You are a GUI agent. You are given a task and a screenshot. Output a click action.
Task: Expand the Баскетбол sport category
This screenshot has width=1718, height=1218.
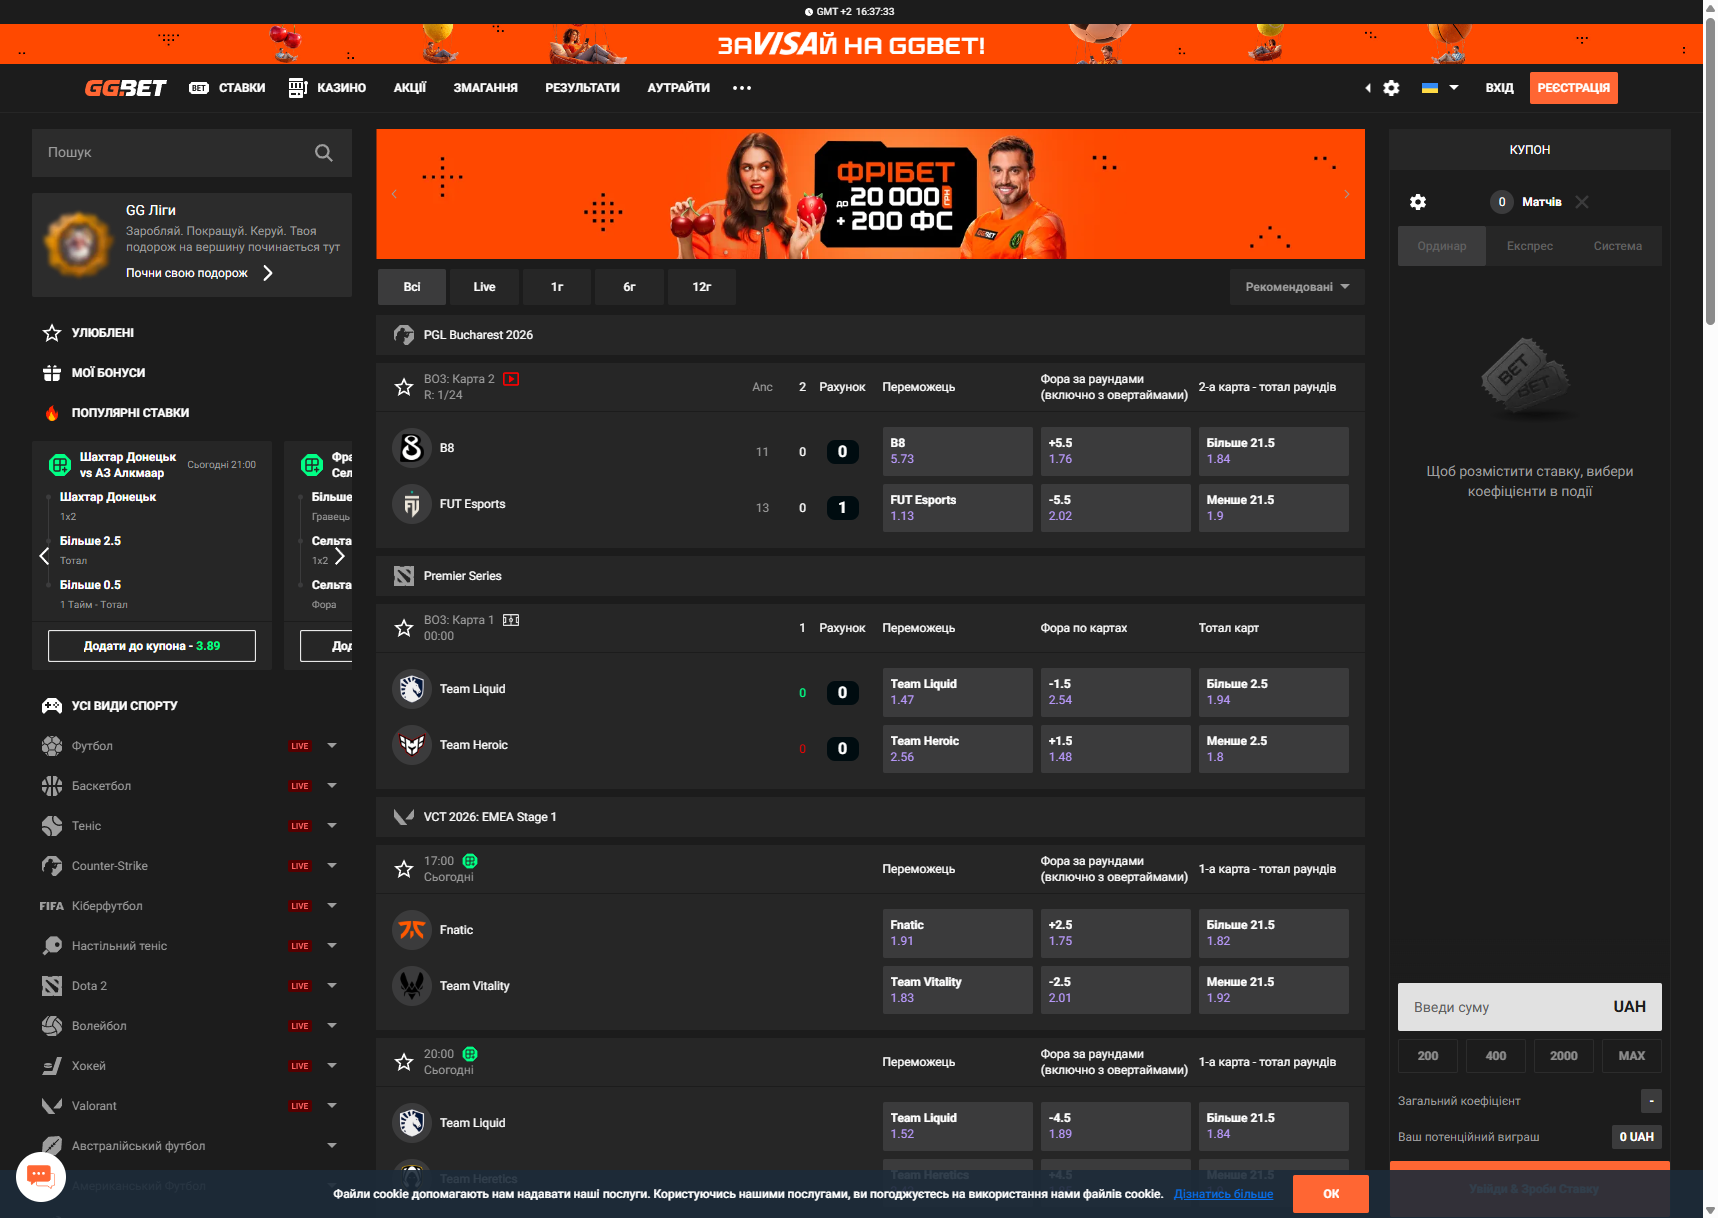pyautogui.click(x=332, y=786)
